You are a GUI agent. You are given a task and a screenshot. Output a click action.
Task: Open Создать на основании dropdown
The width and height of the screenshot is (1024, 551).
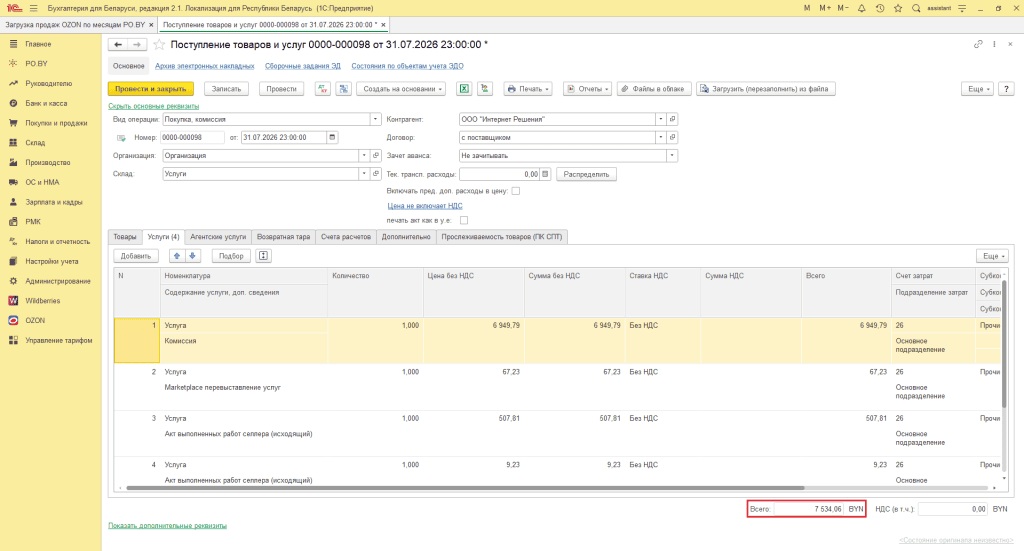point(401,89)
